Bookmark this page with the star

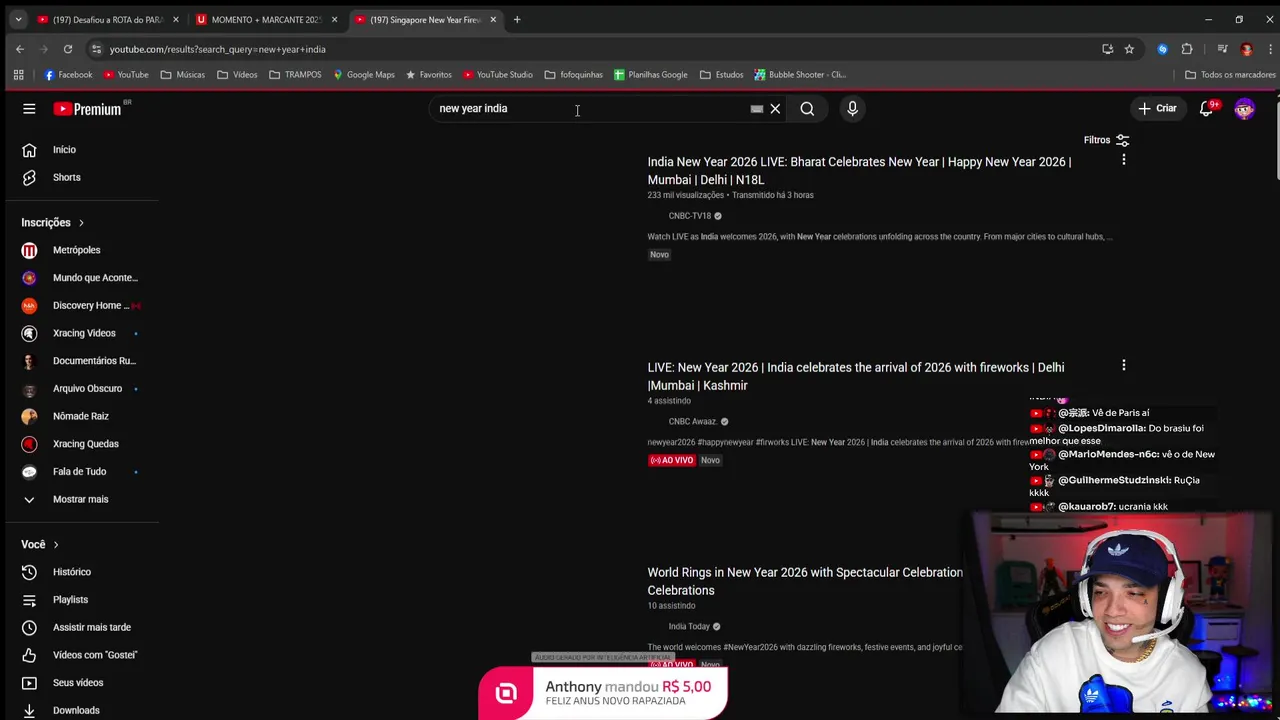pos(1129,49)
